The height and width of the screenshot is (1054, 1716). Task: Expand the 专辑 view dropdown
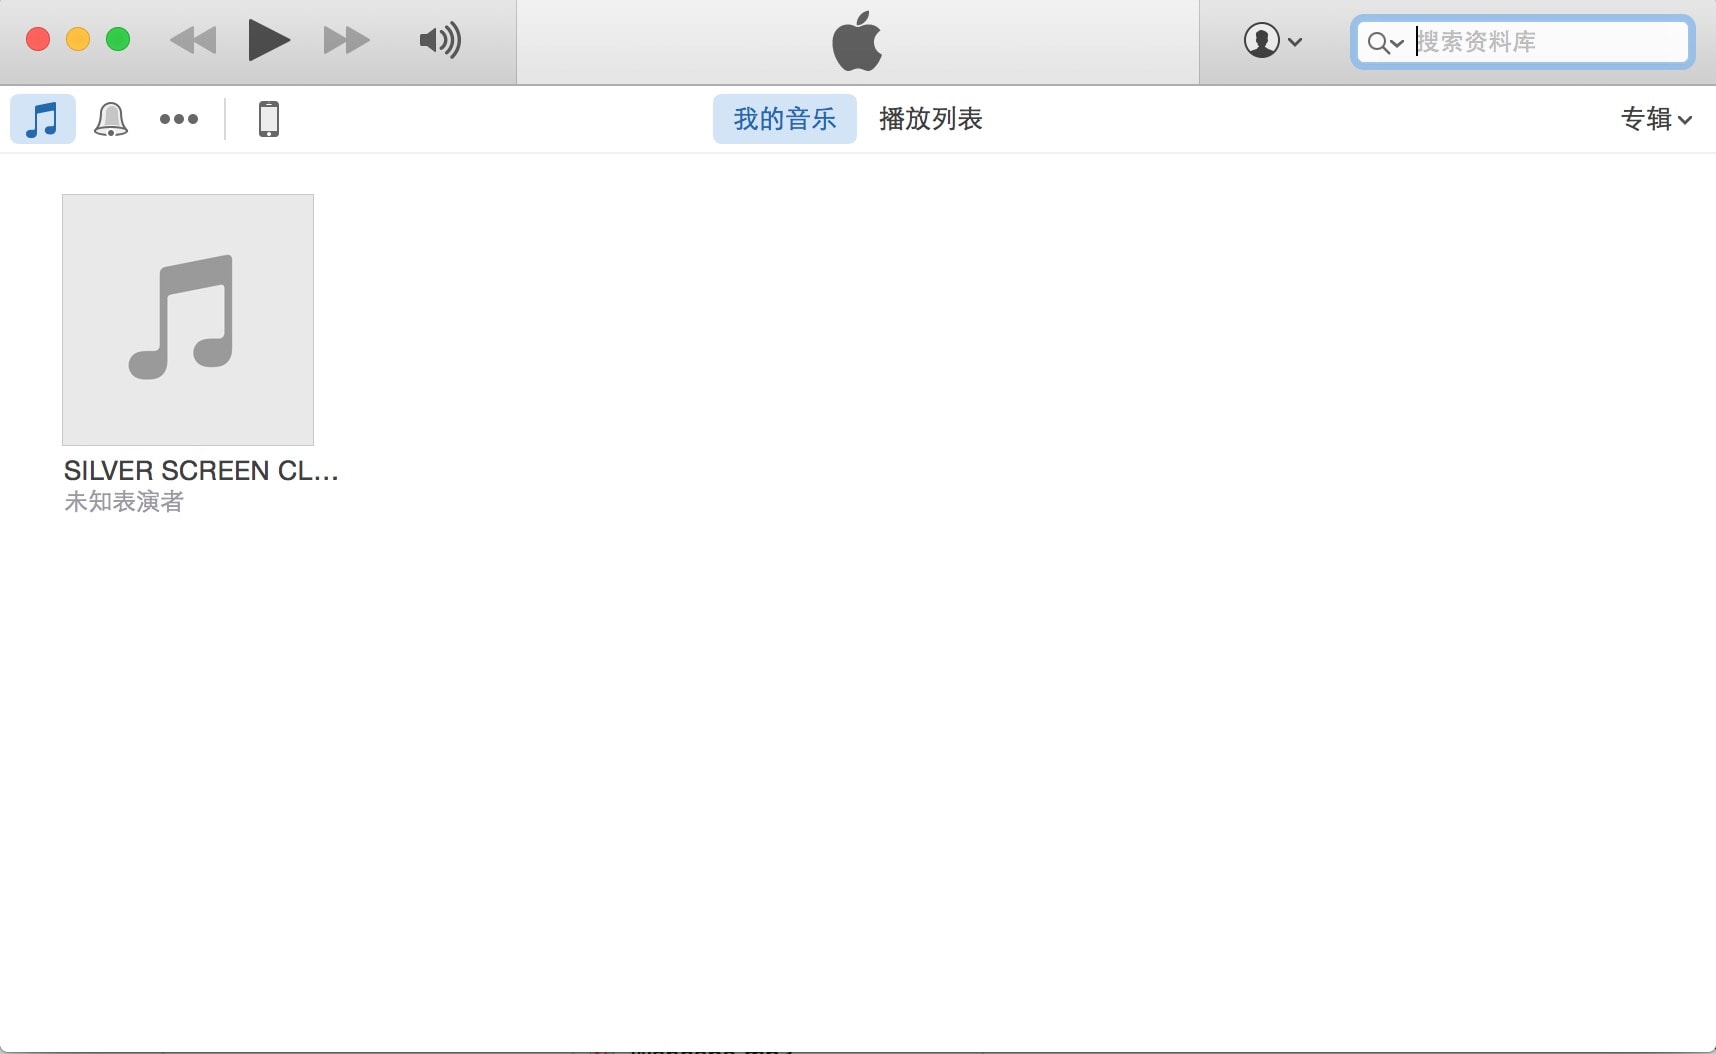[x=1656, y=119]
